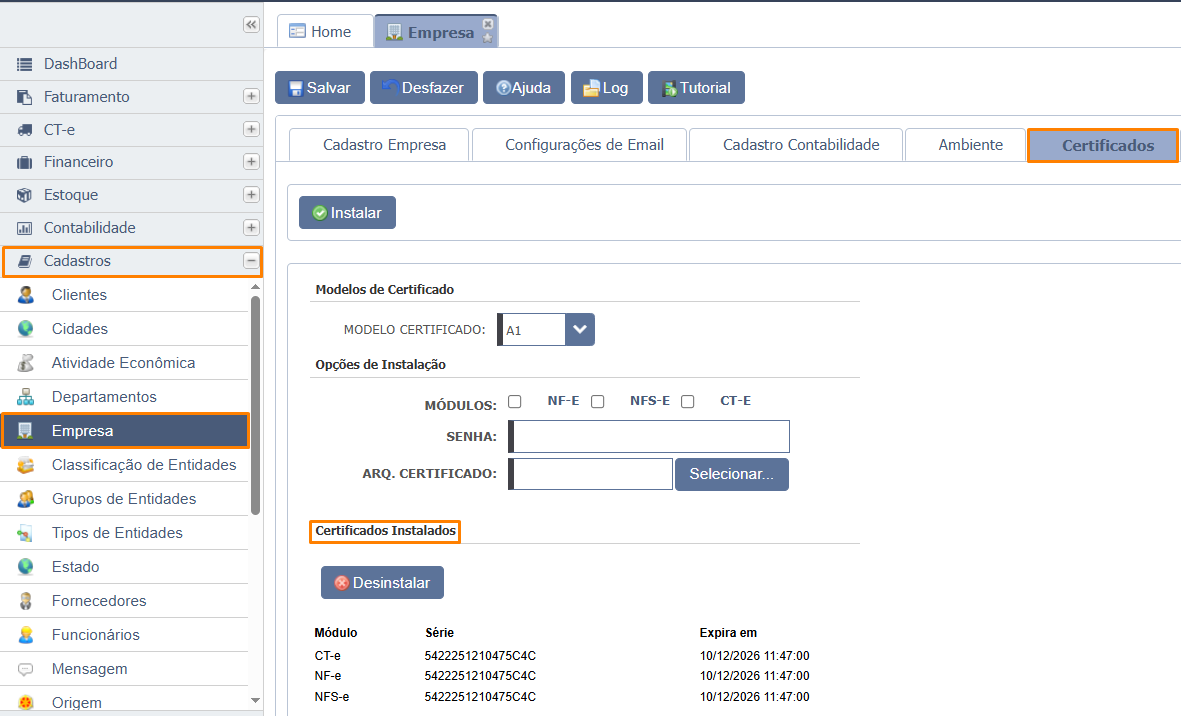
Task: Collapse the sidebar with the double-chevron icon
Action: (251, 25)
